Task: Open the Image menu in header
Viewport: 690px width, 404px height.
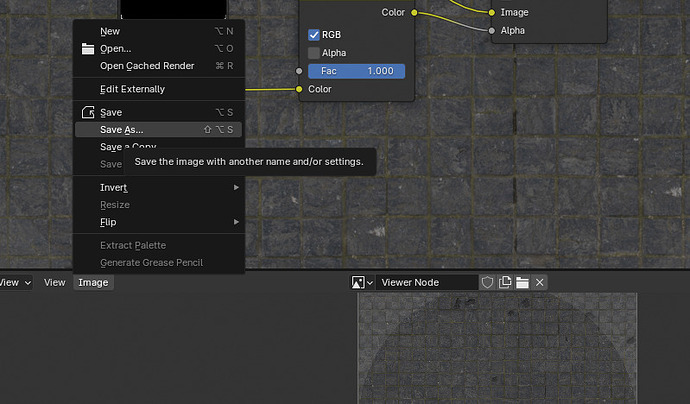Action: [93, 283]
